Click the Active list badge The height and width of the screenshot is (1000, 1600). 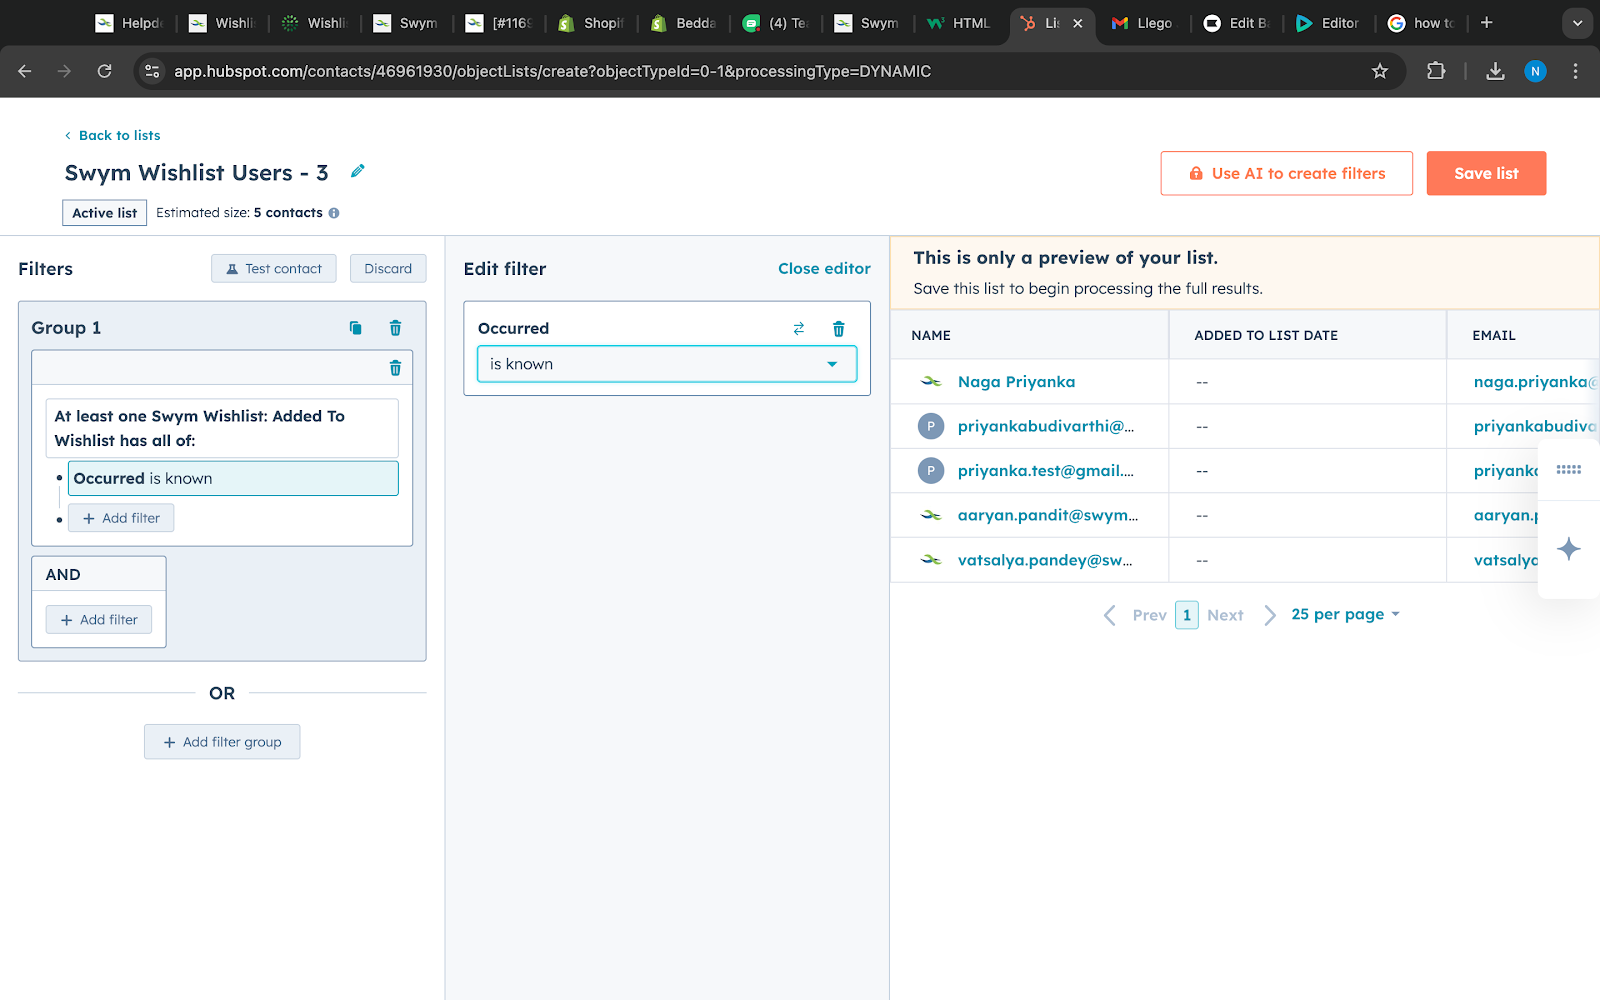(x=105, y=213)
